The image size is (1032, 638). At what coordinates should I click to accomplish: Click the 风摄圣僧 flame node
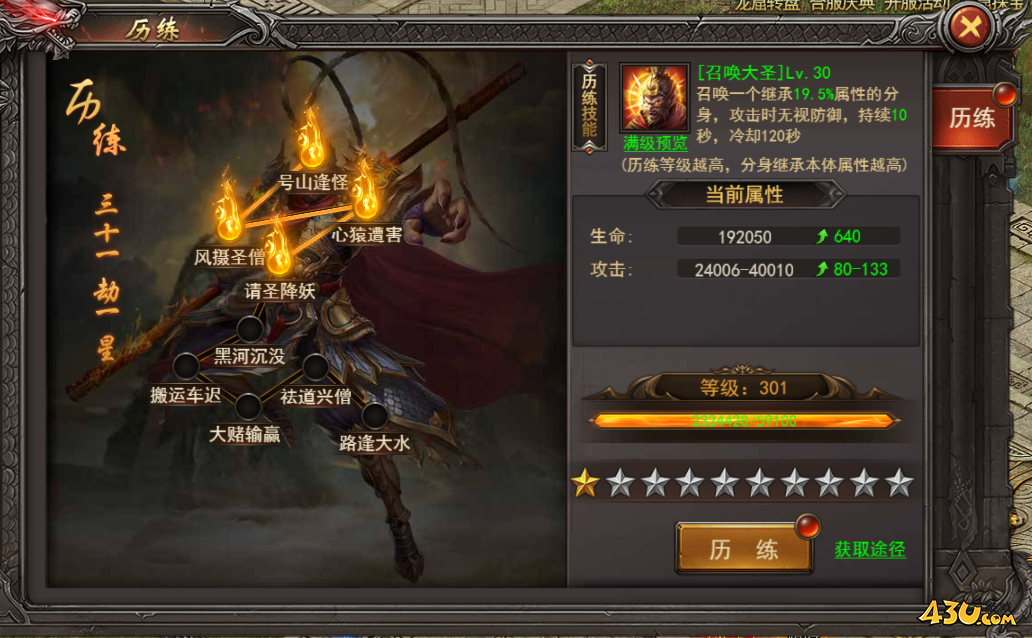[x=228, y=211]
